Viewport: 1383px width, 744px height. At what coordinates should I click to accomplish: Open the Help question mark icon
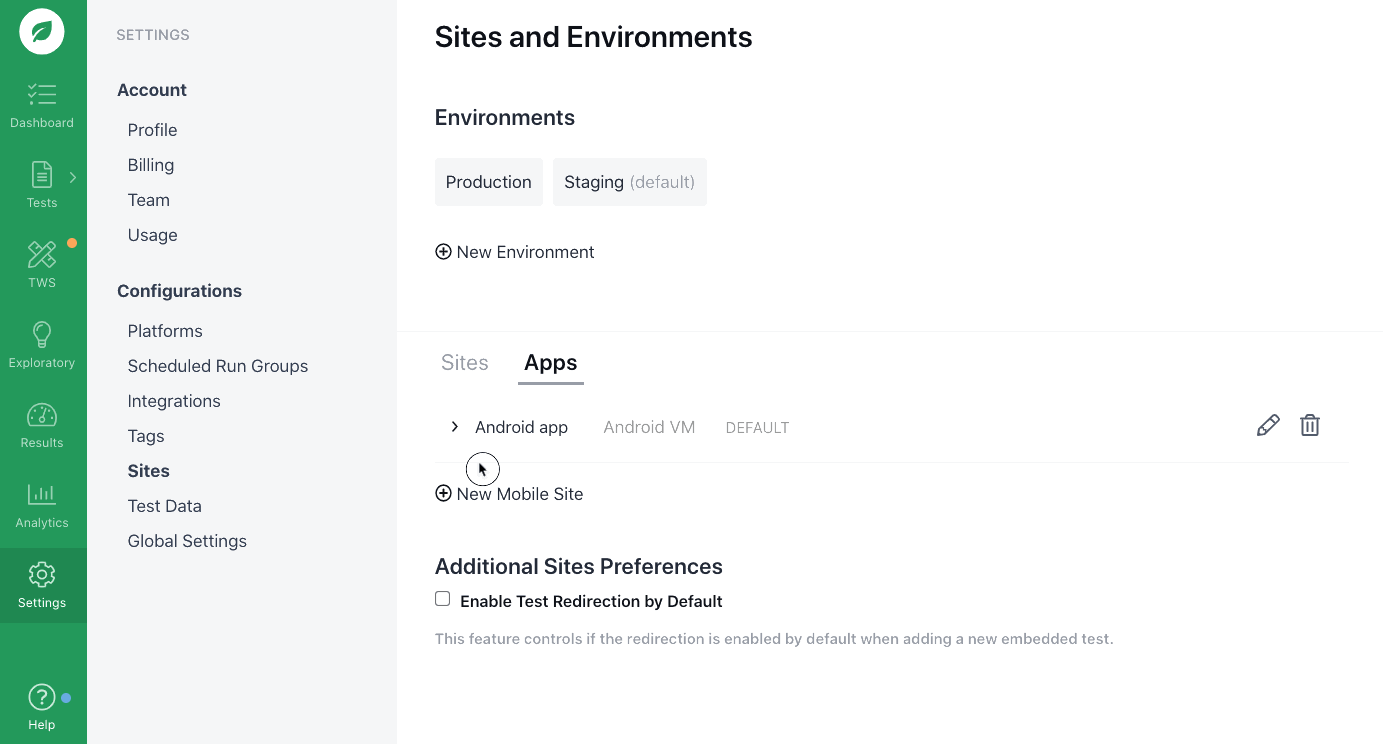coord(41,697)
